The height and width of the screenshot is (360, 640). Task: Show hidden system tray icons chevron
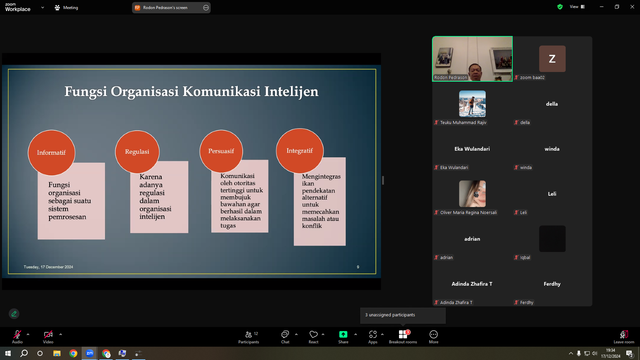tap(571, 353)
